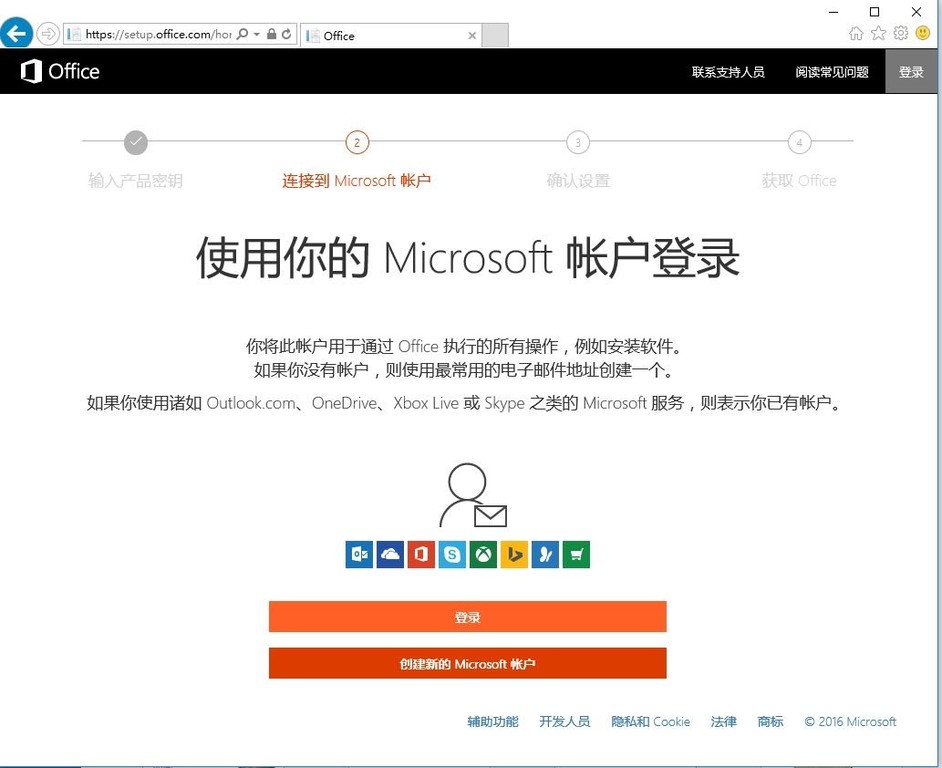Open 联系支持人员 in header
The width and height of the screenshot is (942, 768).
pyautogui.click(x=728, y=72)
